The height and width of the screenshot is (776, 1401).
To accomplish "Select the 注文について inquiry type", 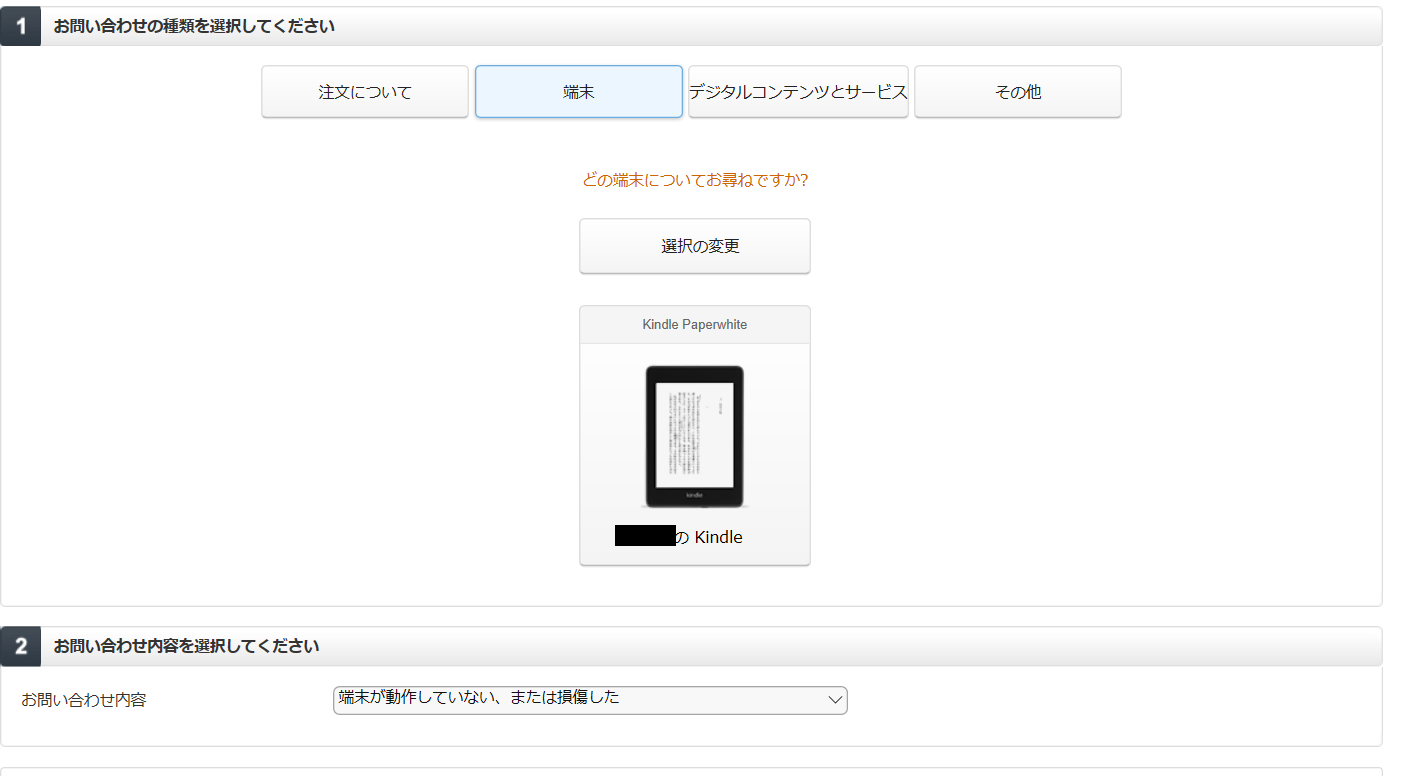I will 365,92.
